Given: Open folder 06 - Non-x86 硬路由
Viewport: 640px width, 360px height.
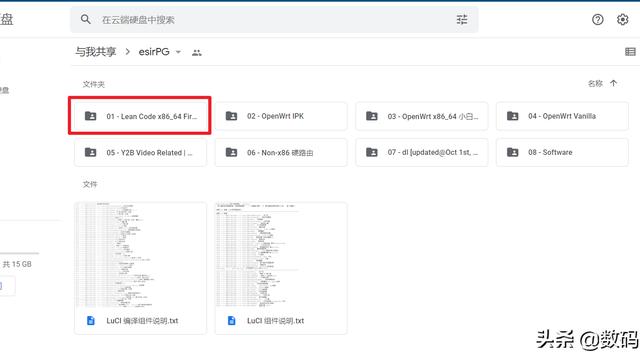Looking at the screenshot, I should point(281,152).
